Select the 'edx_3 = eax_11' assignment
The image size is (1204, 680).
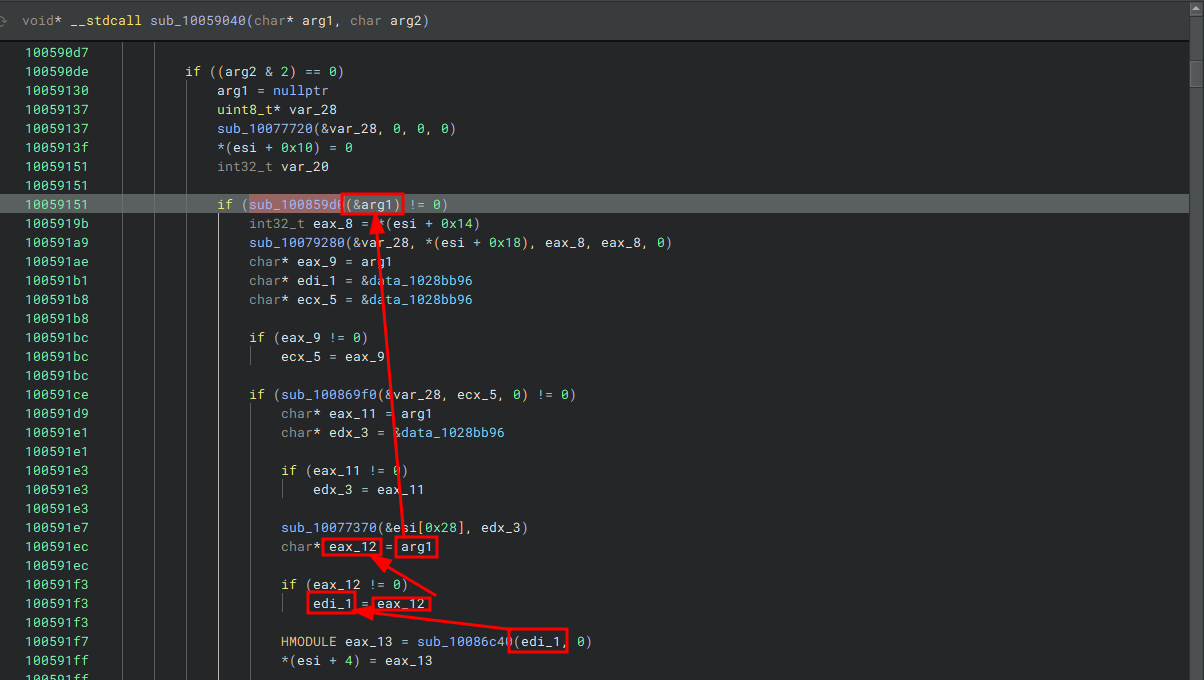pos(369,490)
